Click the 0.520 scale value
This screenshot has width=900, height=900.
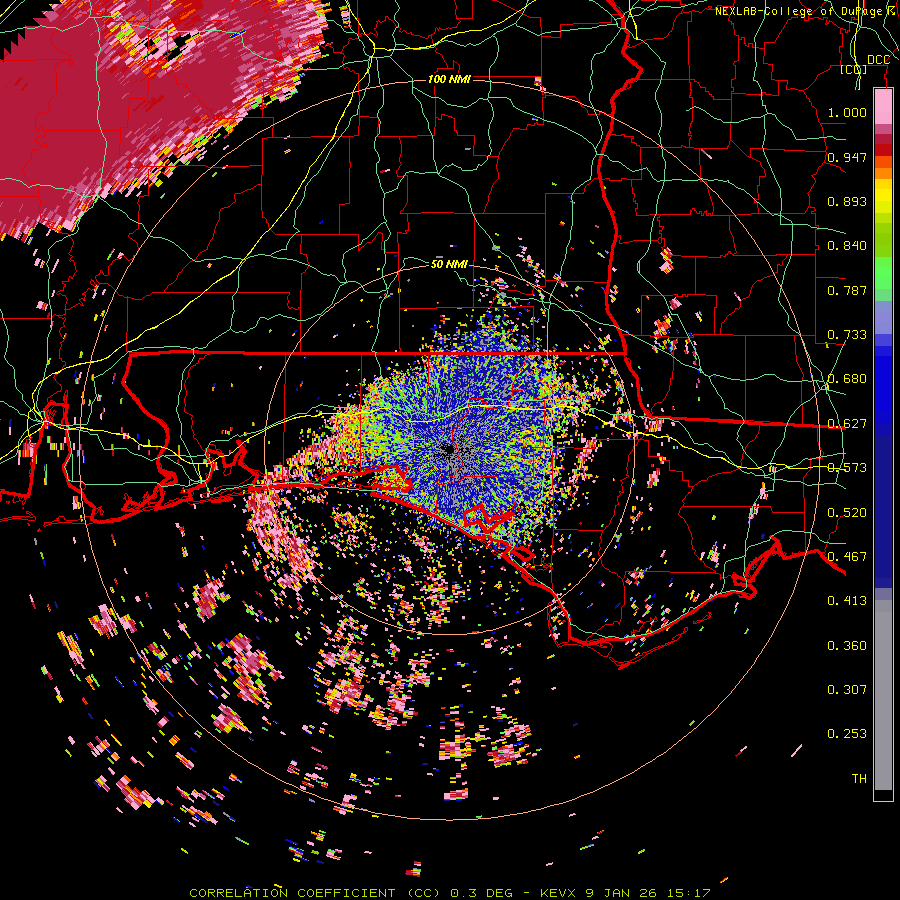[847, 513]
